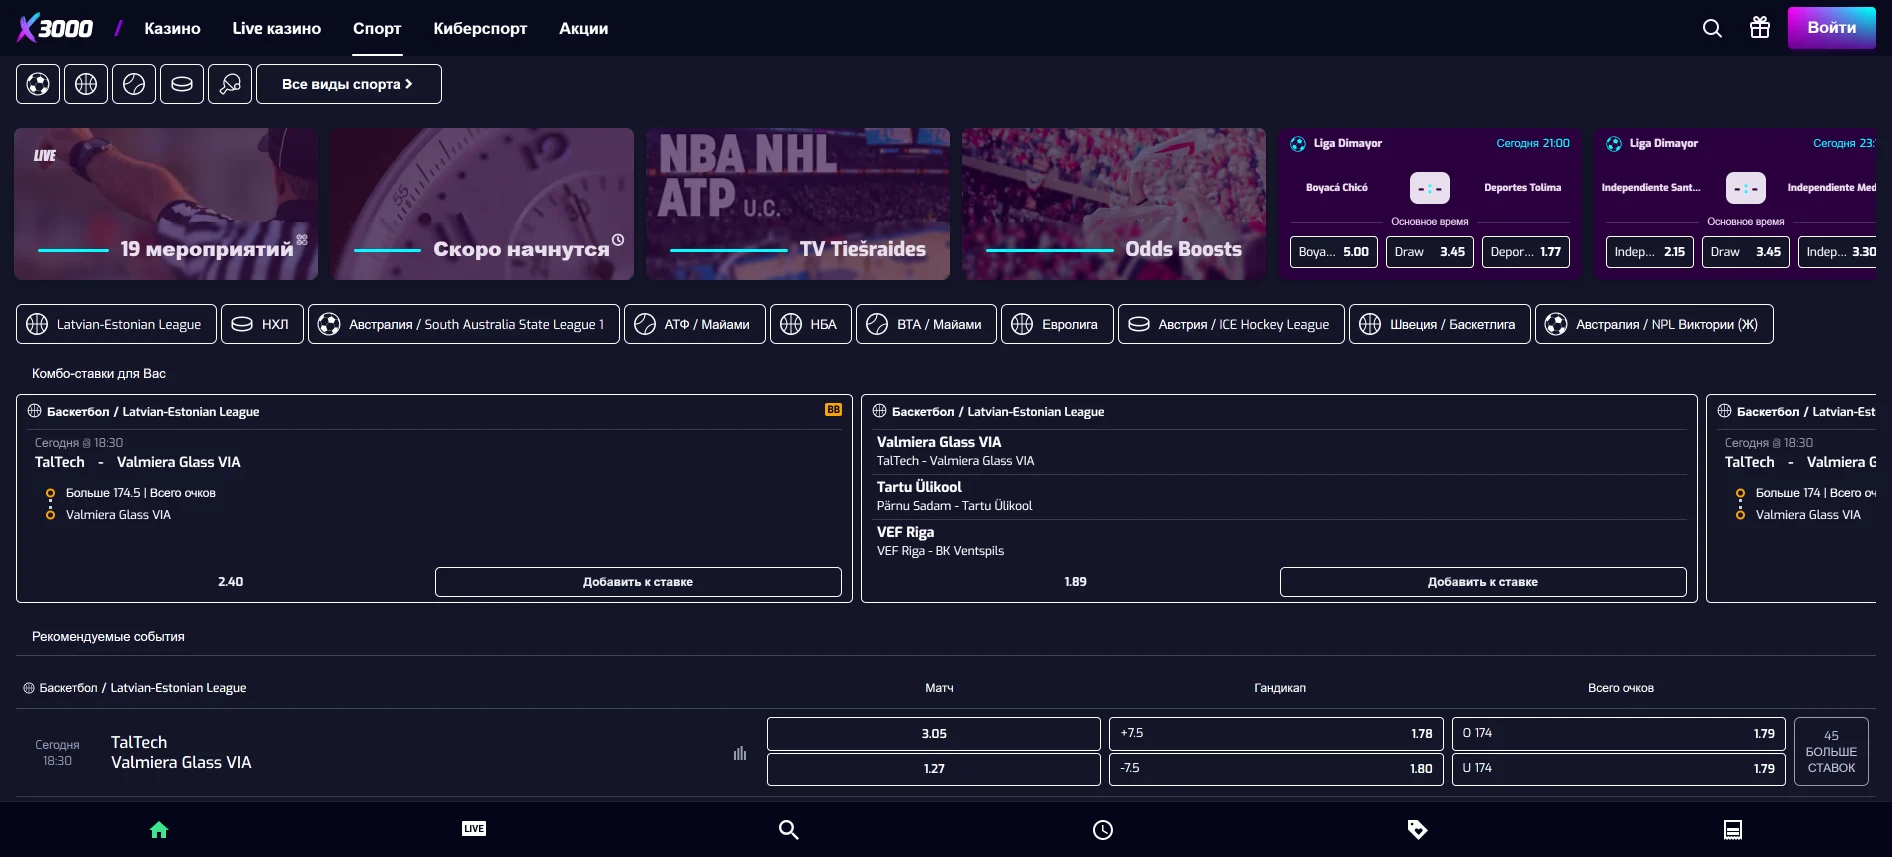Show match statistics for TalTech game
Screen dimensions: 1892x857
coord(740,753)
